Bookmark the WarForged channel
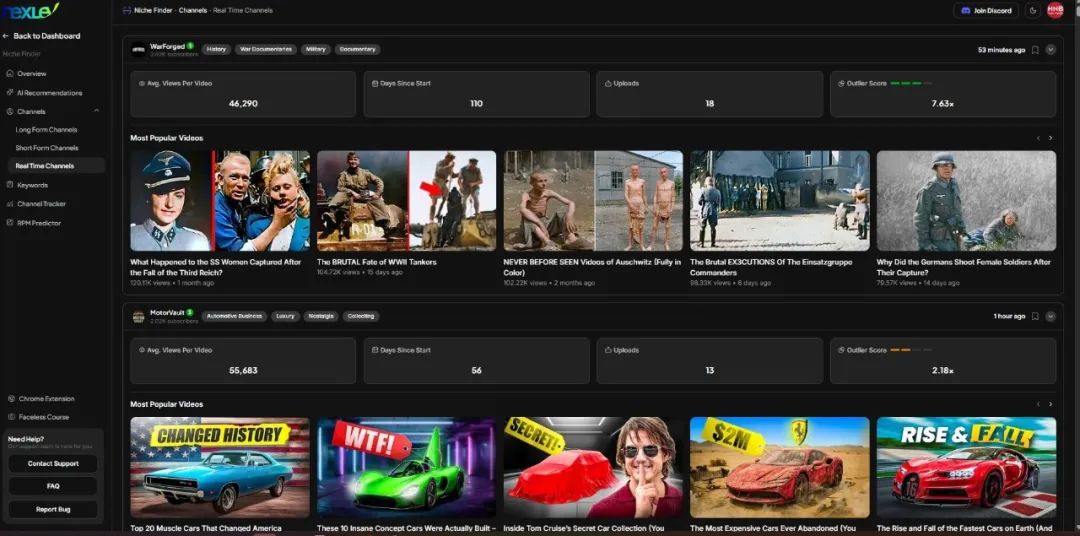This screenshot has height=536, width=1080. pyautogui.click(x=1035, y=49)
